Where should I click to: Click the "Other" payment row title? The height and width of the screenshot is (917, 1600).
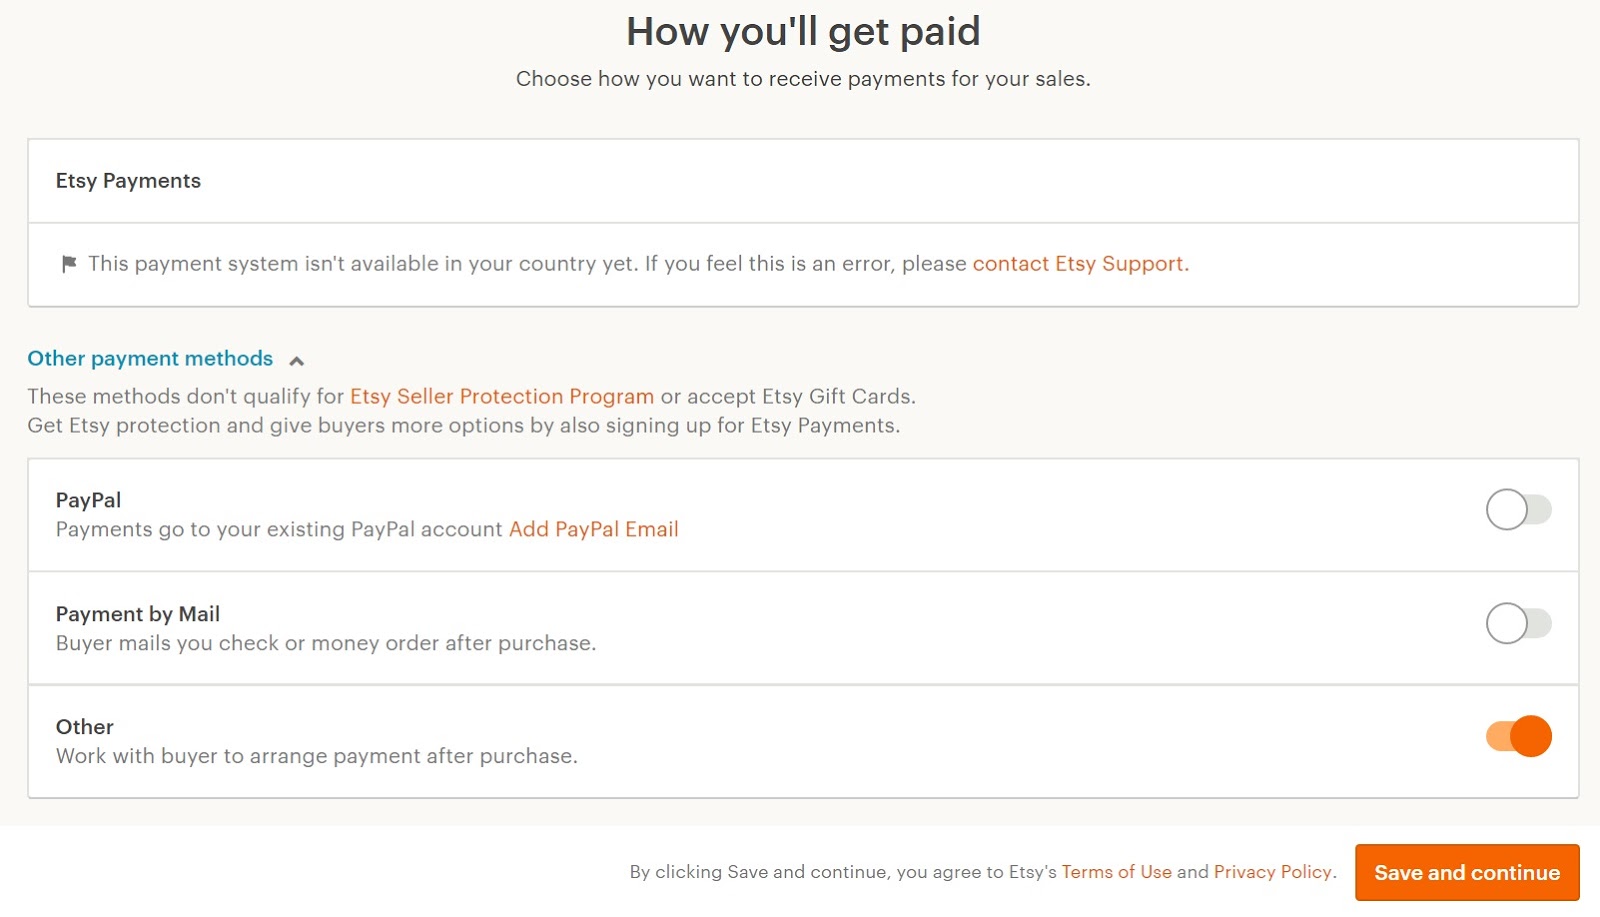point(85,727)
